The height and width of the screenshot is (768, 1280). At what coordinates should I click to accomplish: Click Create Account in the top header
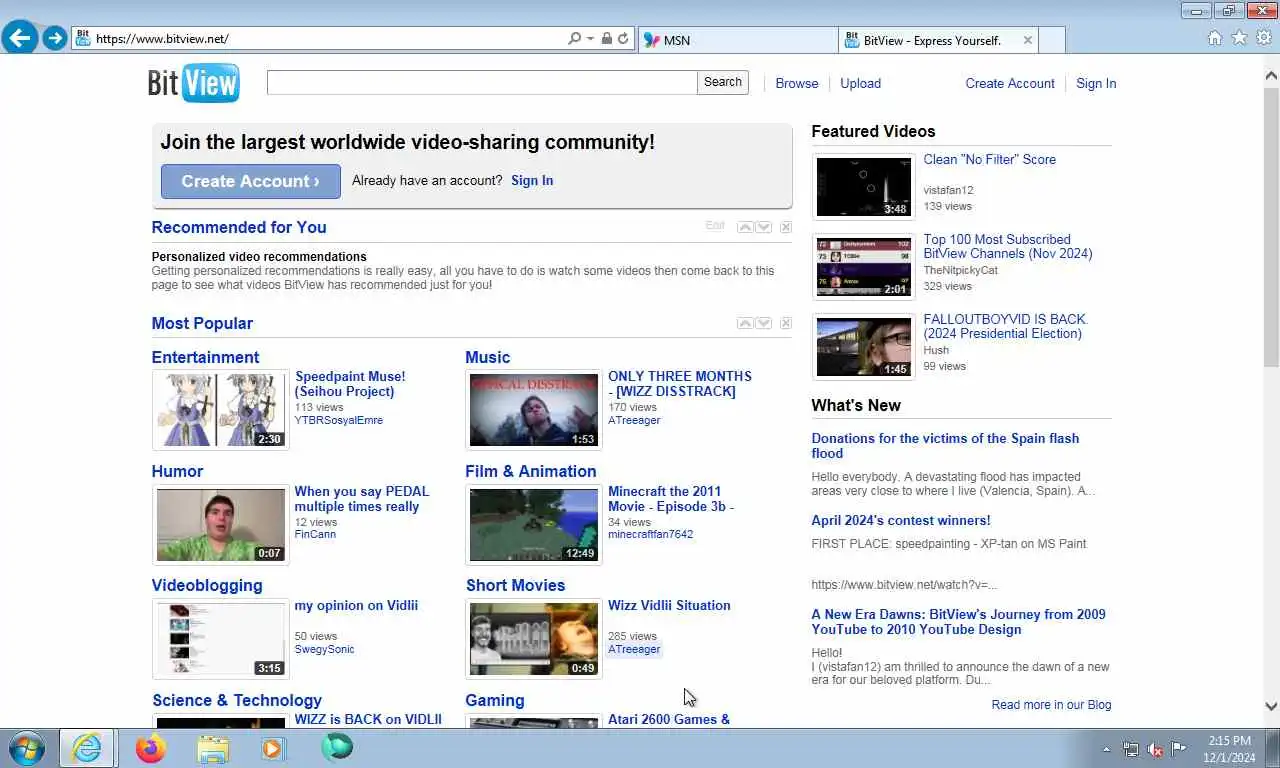1010,83
